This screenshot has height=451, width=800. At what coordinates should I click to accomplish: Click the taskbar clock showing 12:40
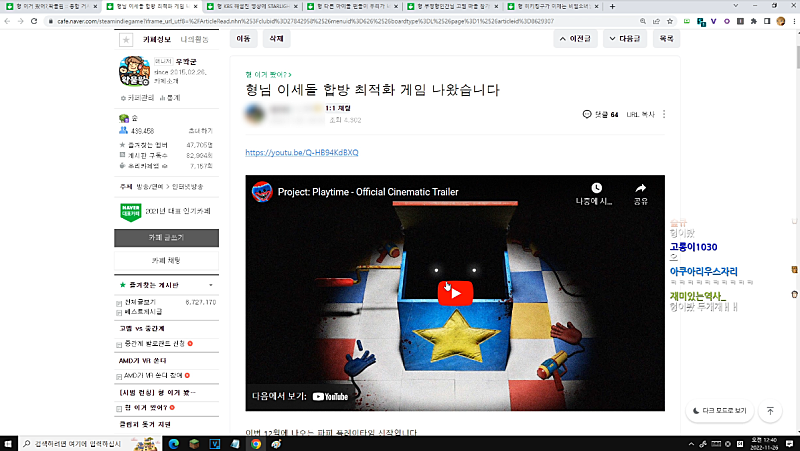coord(764,443)
